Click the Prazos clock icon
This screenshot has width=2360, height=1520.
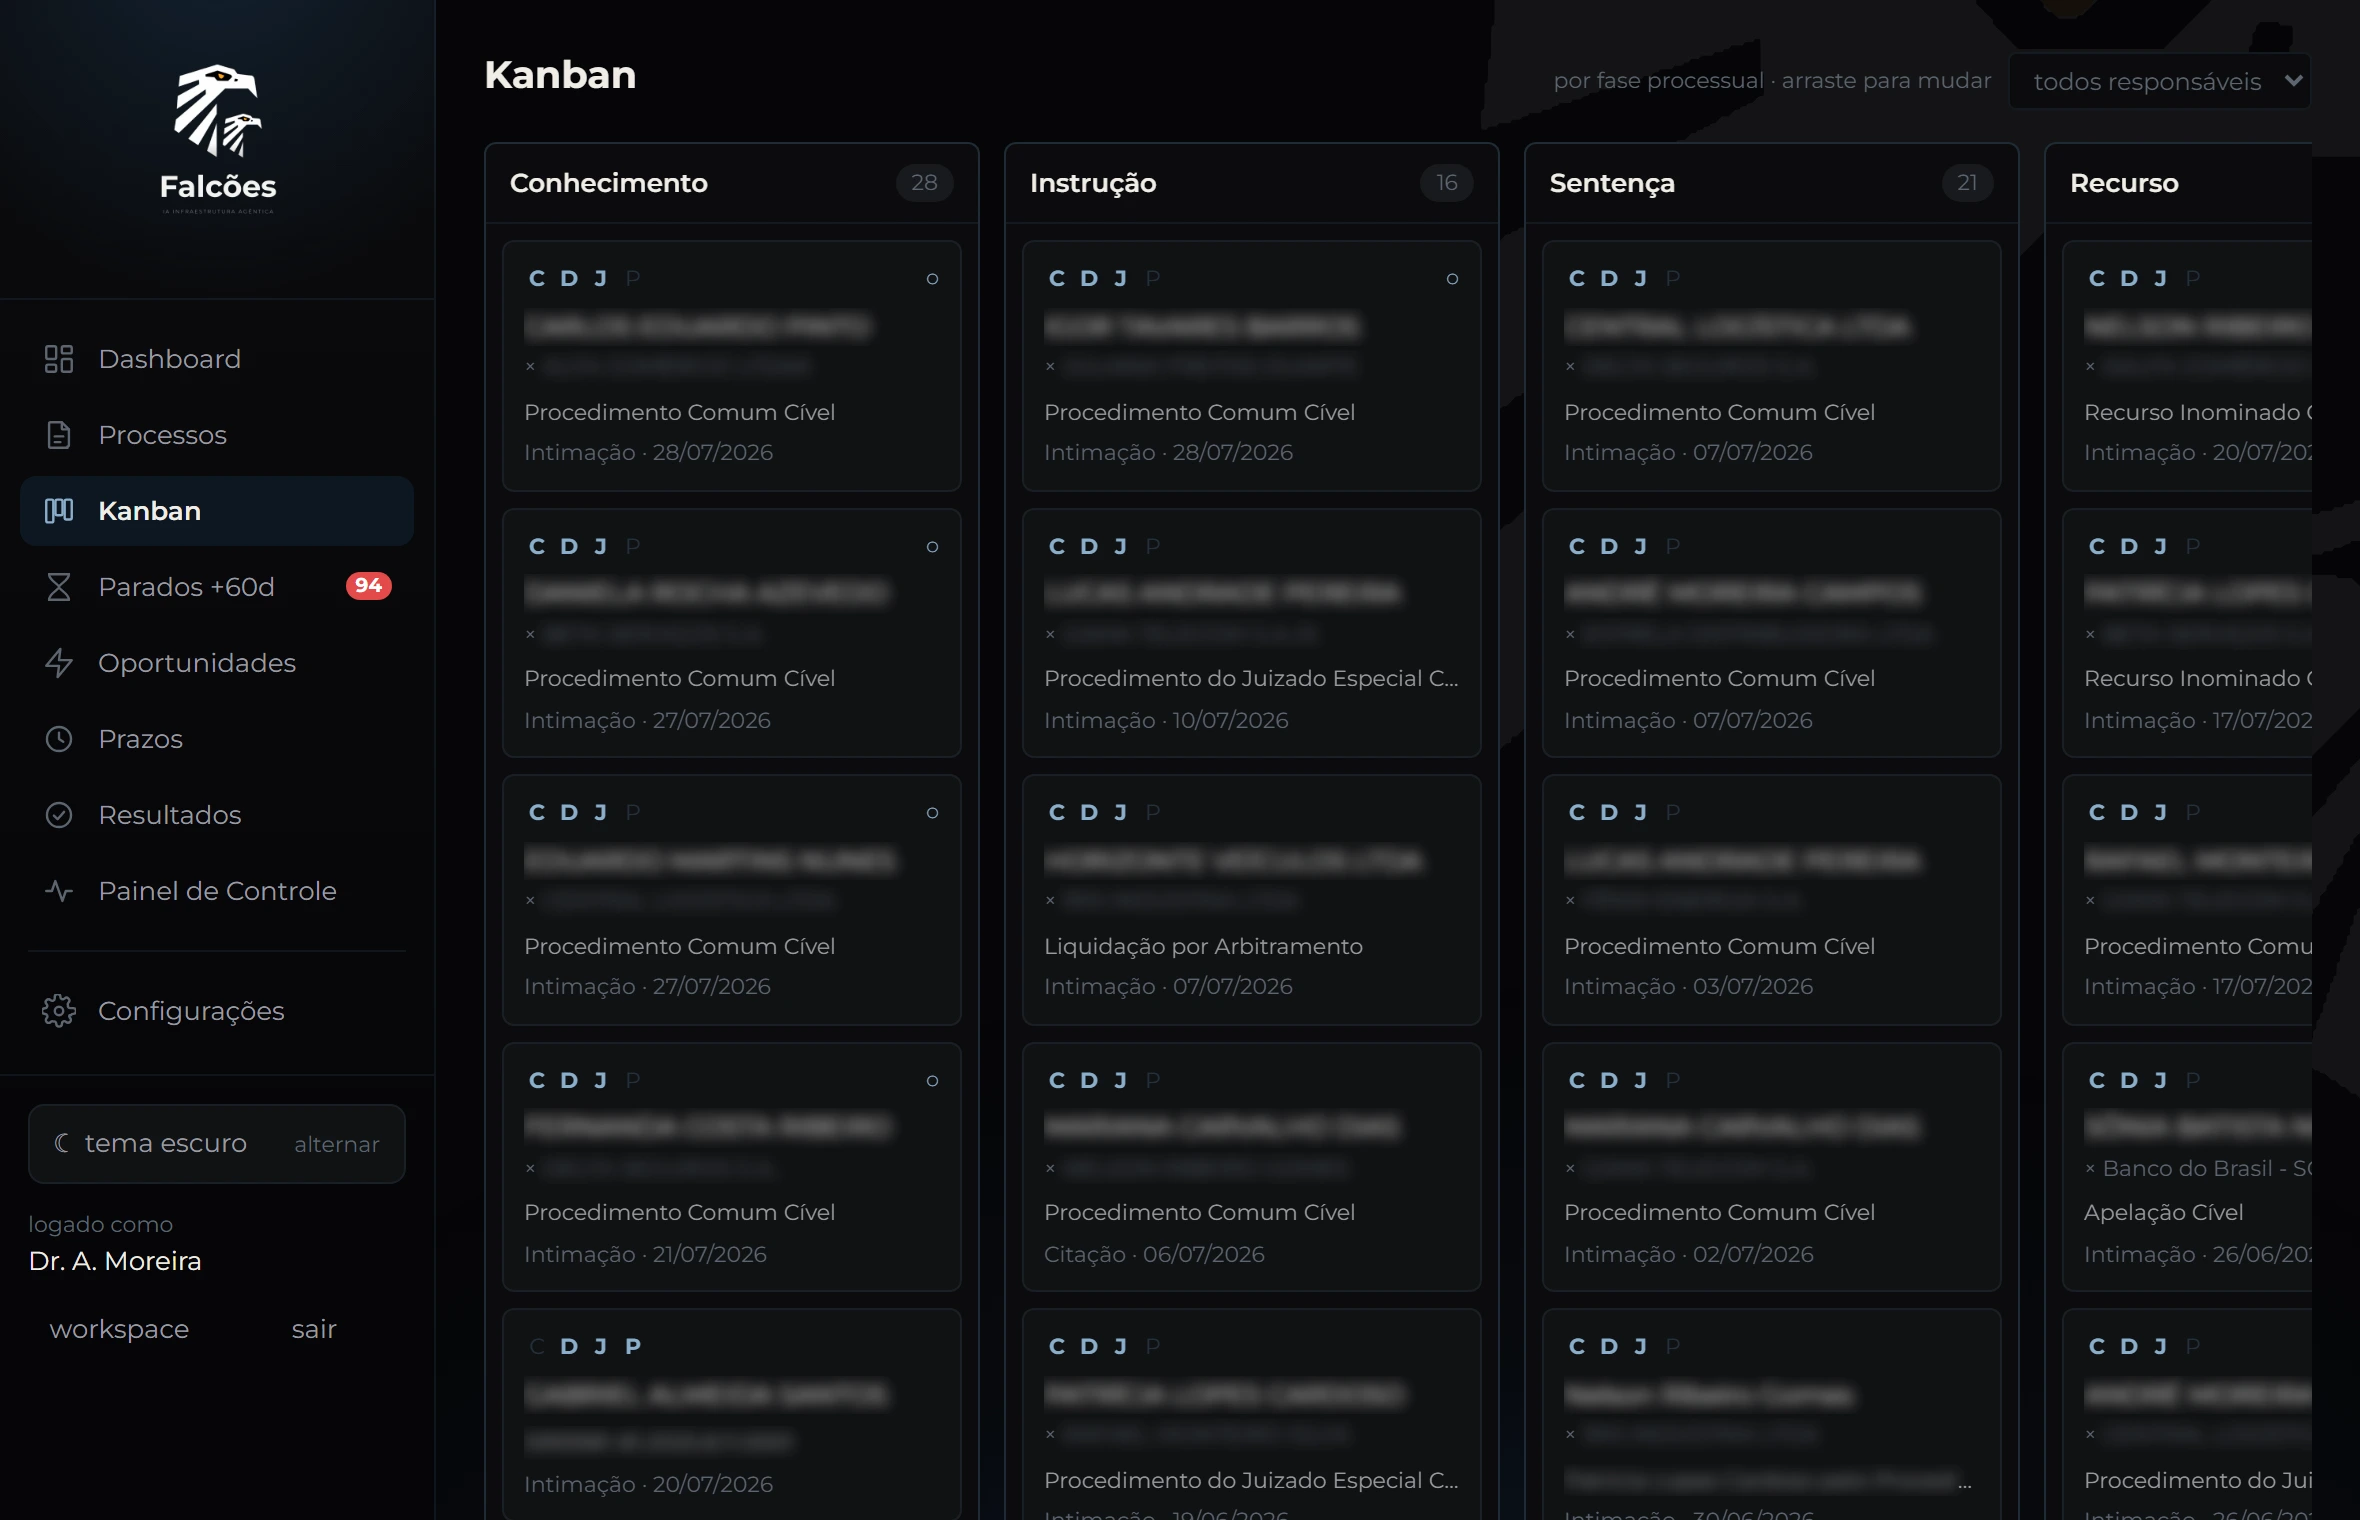pyautogui.click(x=59, y=739)
